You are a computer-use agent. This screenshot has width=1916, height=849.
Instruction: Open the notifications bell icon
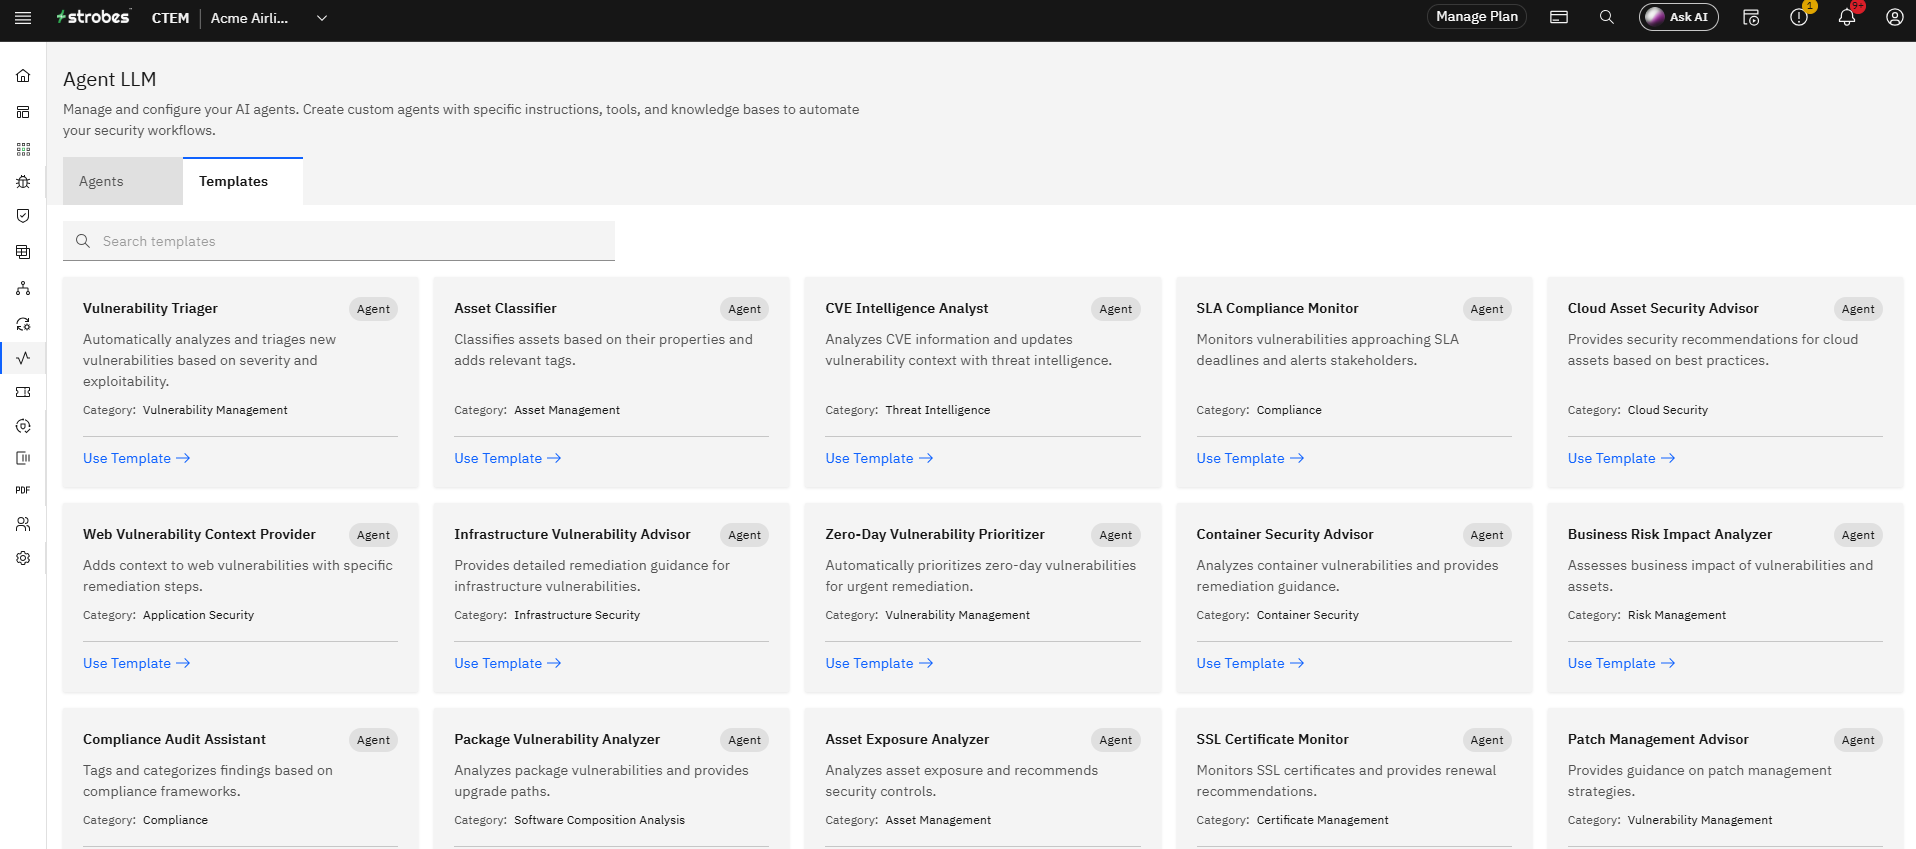tap(1847, 17)
